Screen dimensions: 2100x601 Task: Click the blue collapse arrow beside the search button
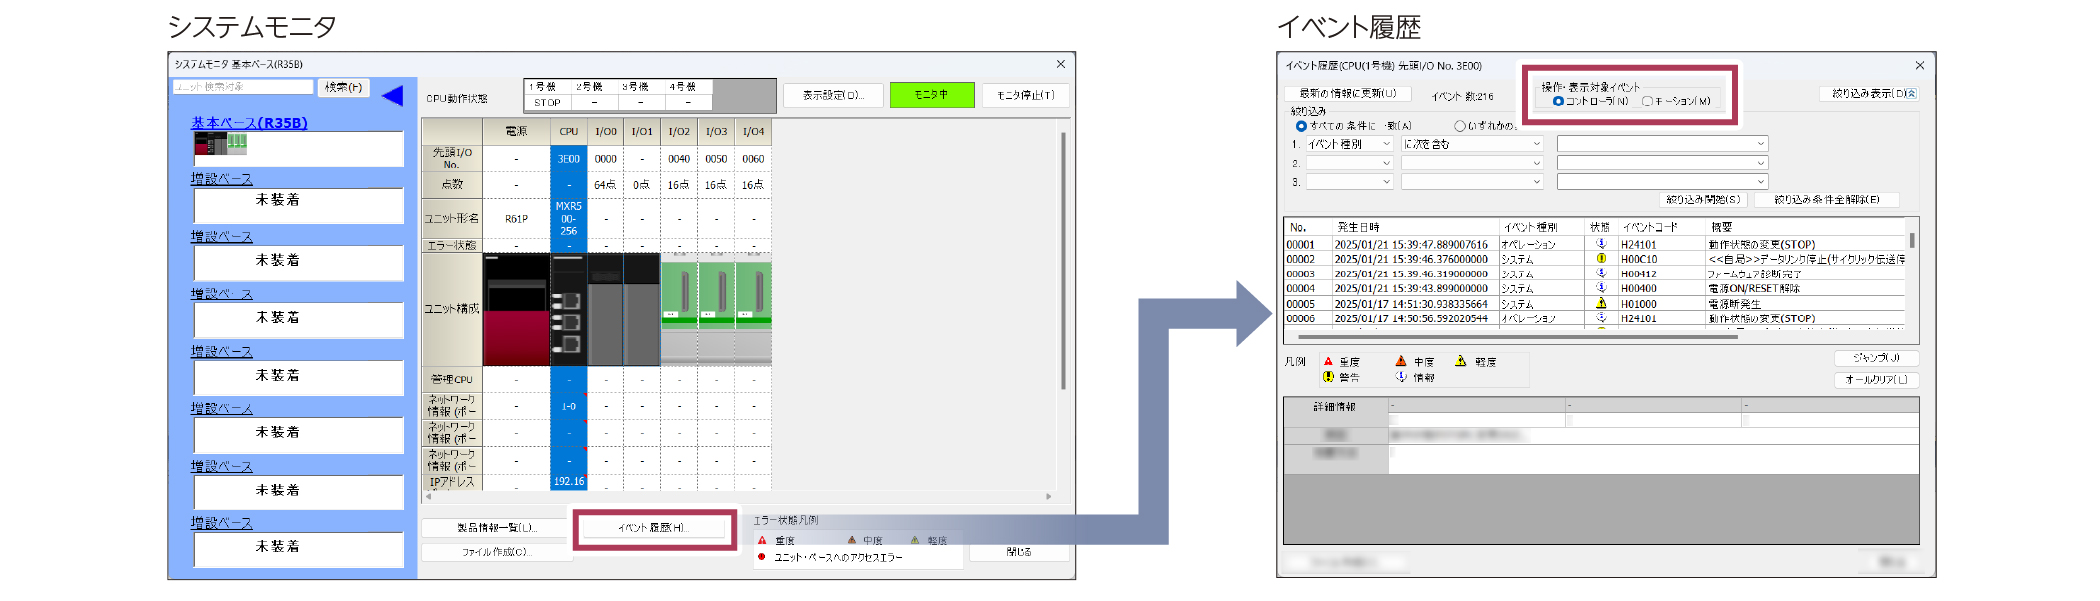tap(392, 96)
